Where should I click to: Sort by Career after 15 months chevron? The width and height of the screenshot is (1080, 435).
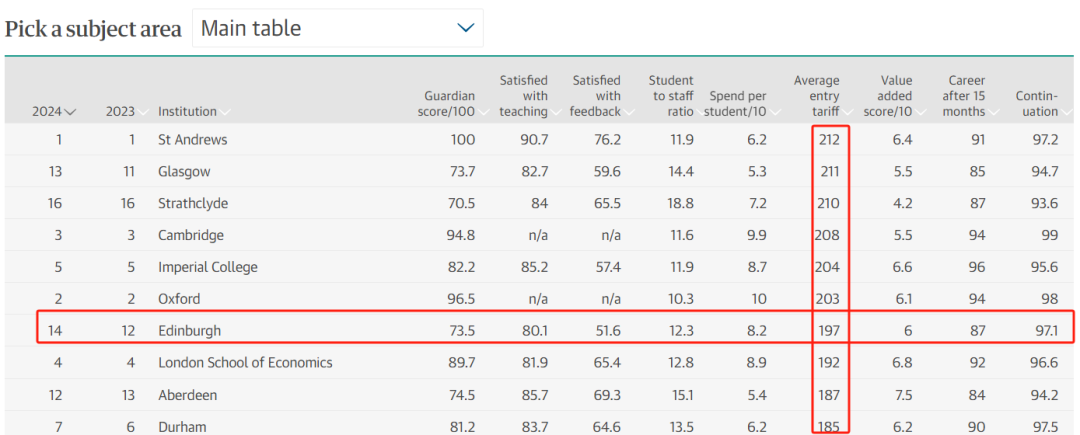point(993,112)
